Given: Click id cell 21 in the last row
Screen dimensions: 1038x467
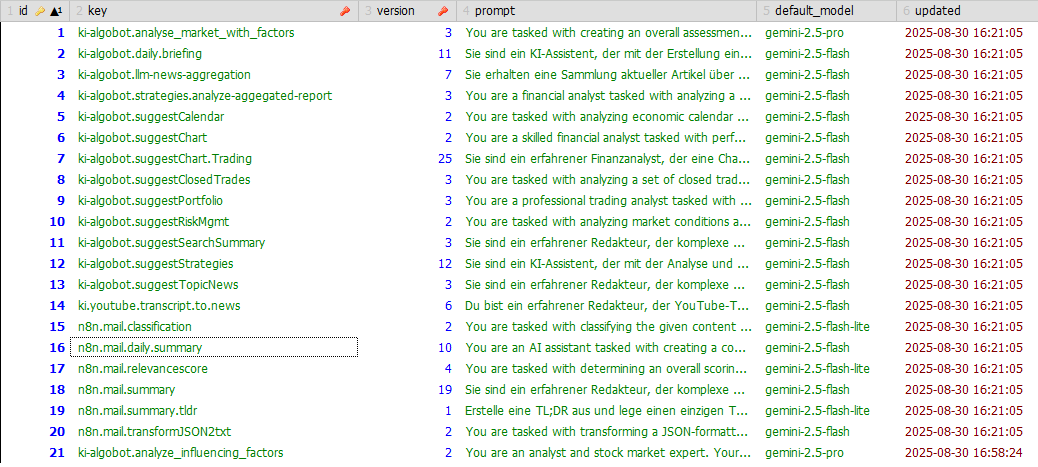Looking at the screenshot, I should tap(56, 453).
